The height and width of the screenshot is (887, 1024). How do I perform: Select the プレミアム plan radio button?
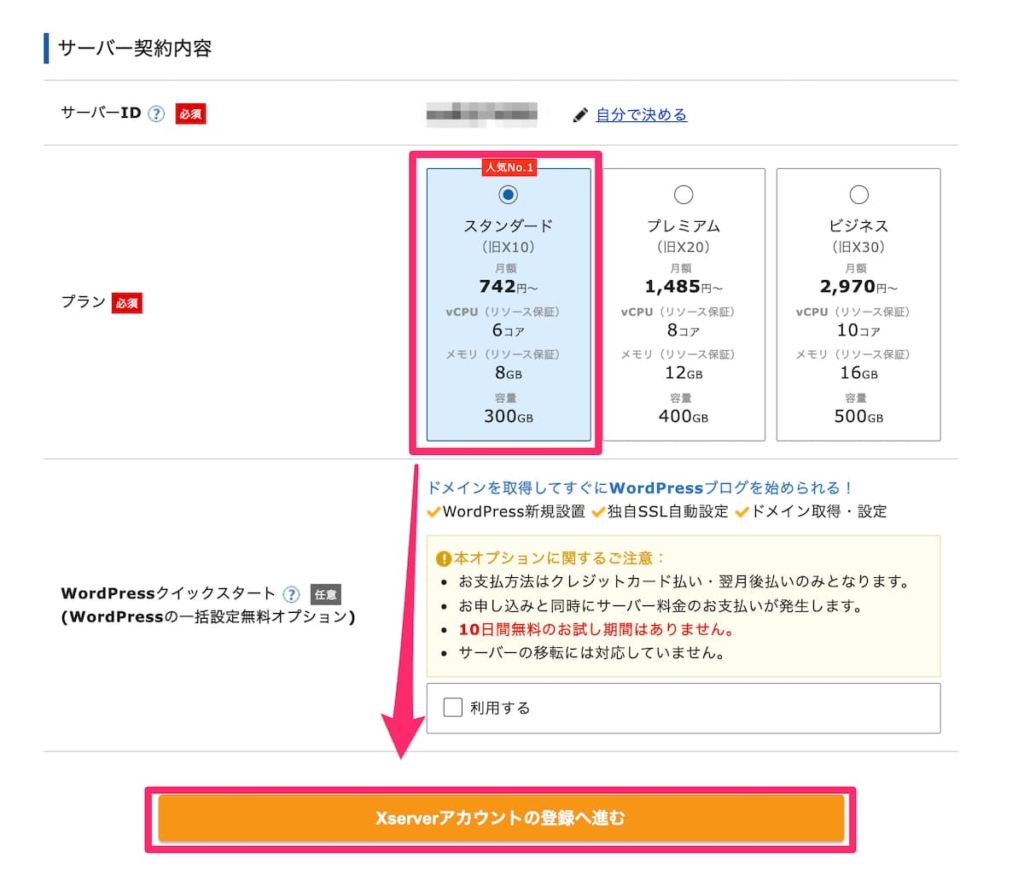click(683, 195)
